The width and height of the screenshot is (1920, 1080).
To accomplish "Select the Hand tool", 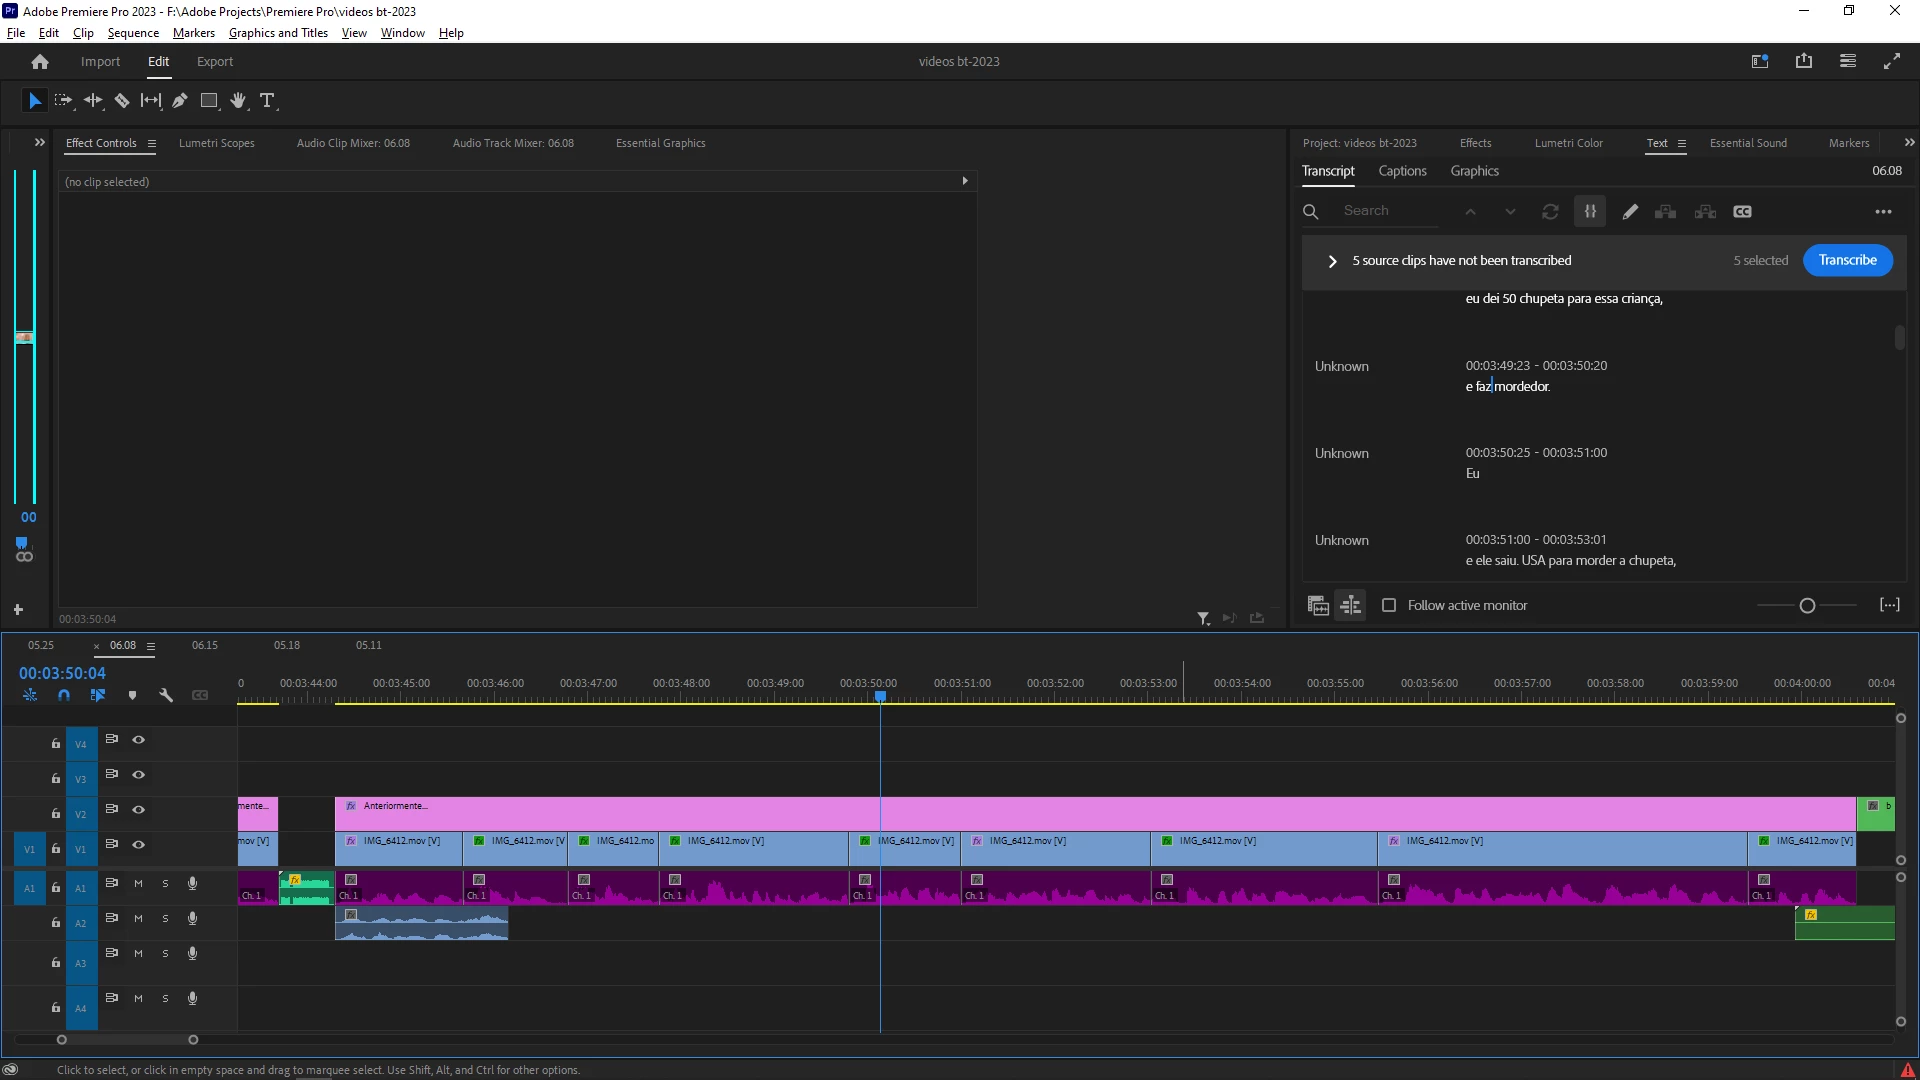I will tap(238, 101).
